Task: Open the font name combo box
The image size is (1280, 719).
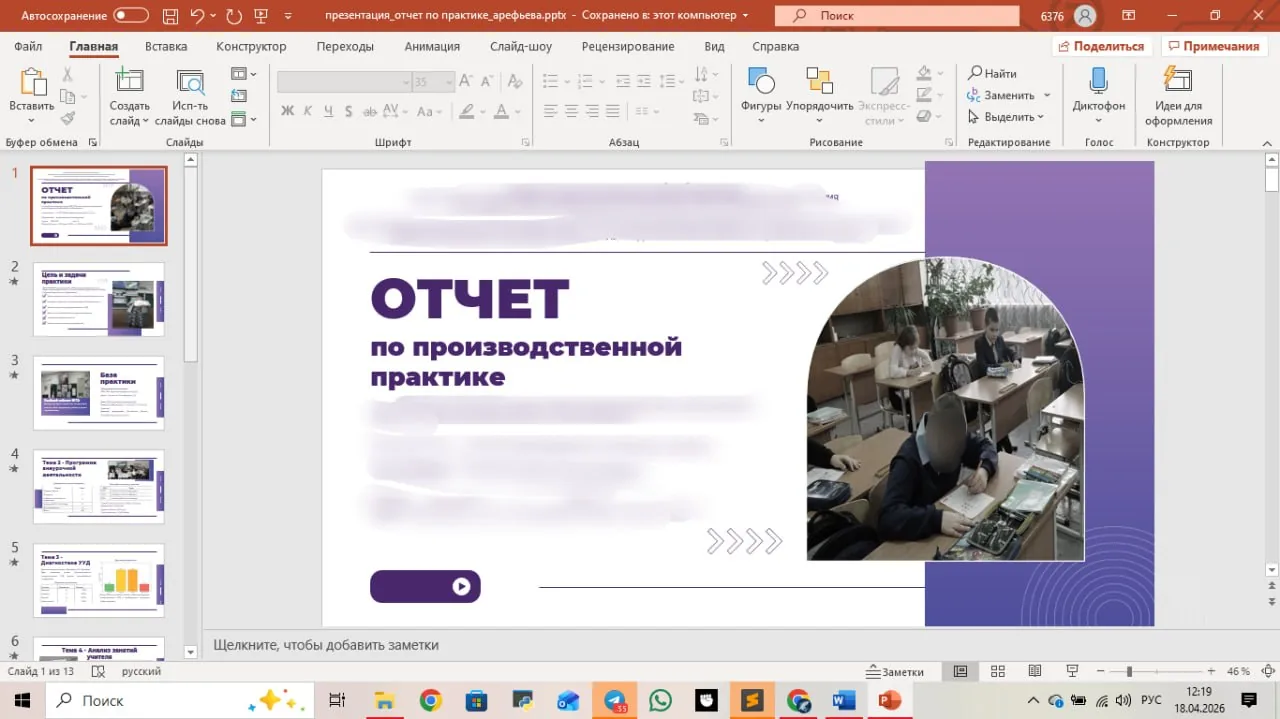Action: coord(344,82)
